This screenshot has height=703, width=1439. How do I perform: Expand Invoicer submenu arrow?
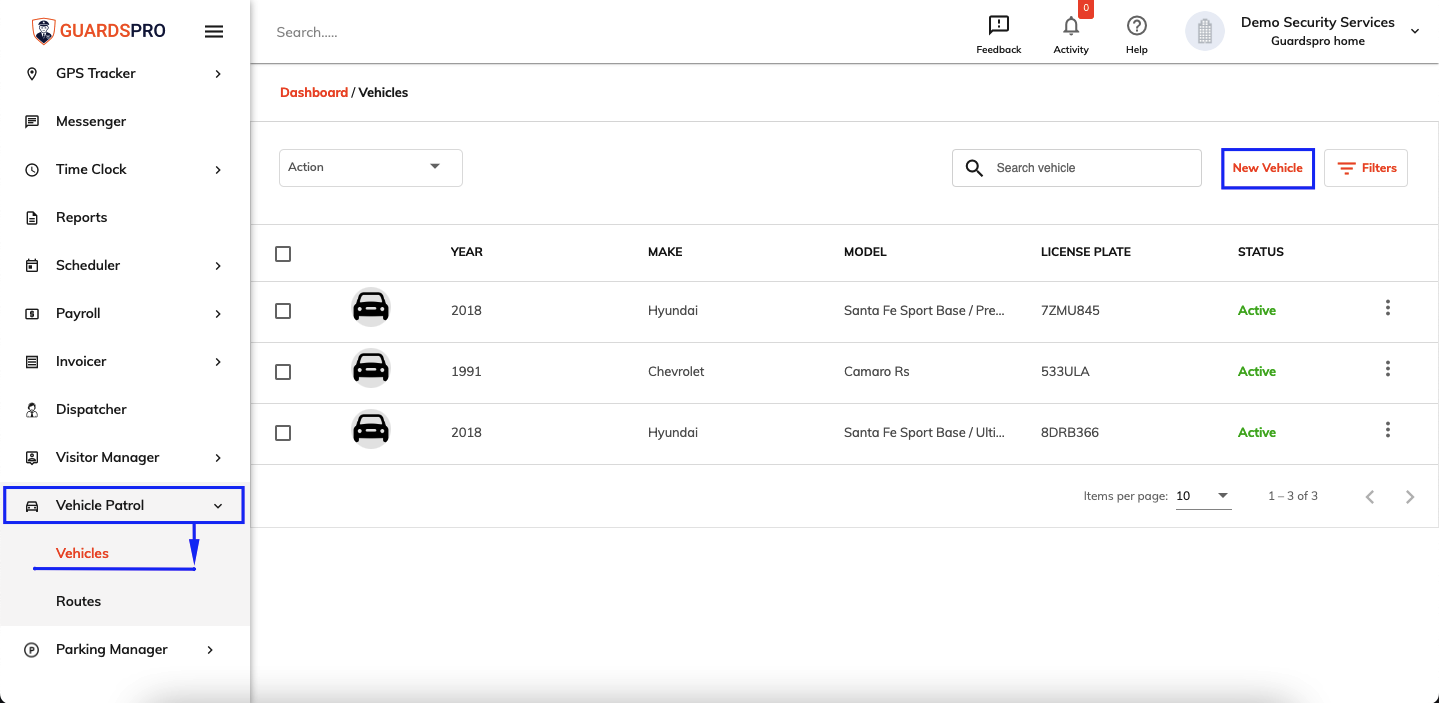coord(218,362)
